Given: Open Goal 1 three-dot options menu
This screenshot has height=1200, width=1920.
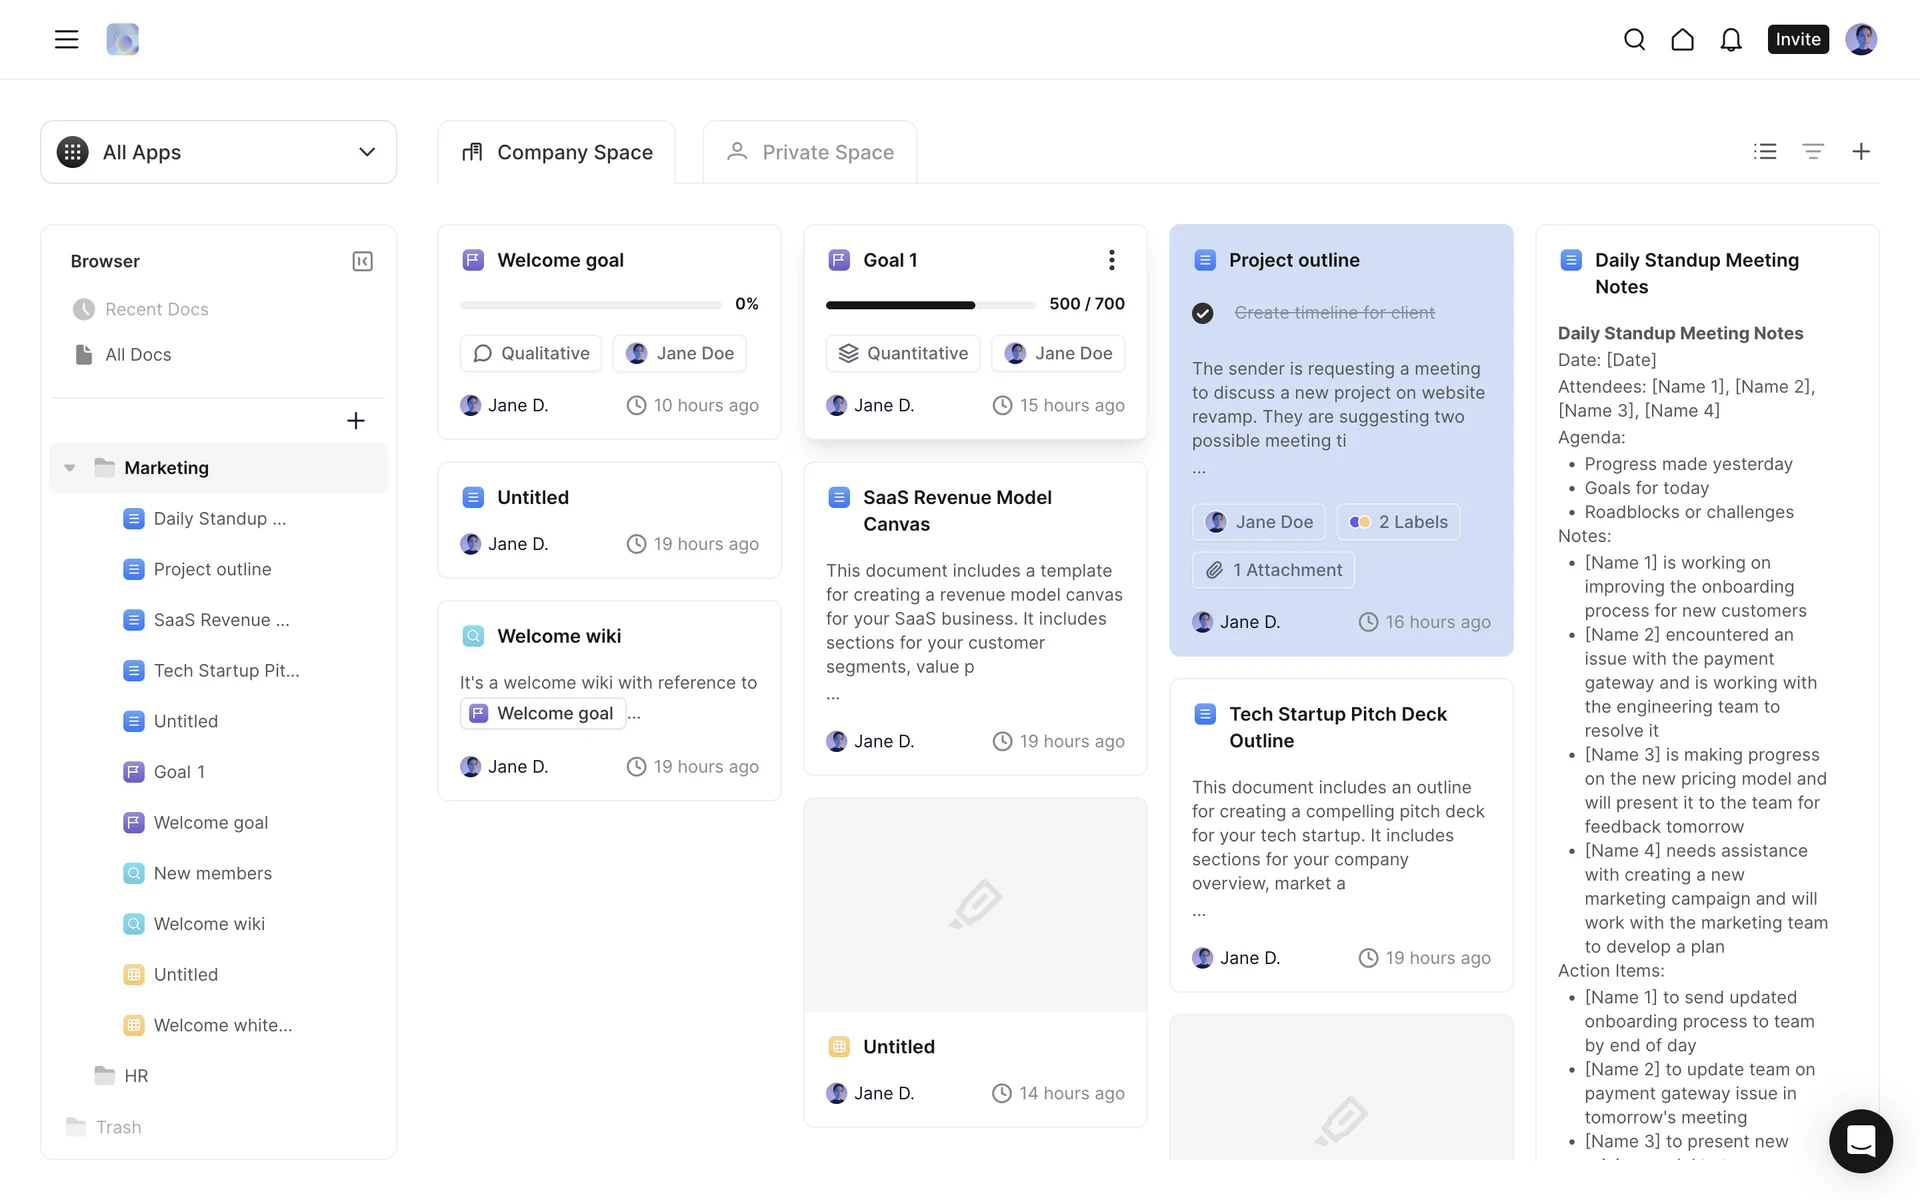Looking at the screenshot, I should pyautogui.click(x=1111, y=260).
